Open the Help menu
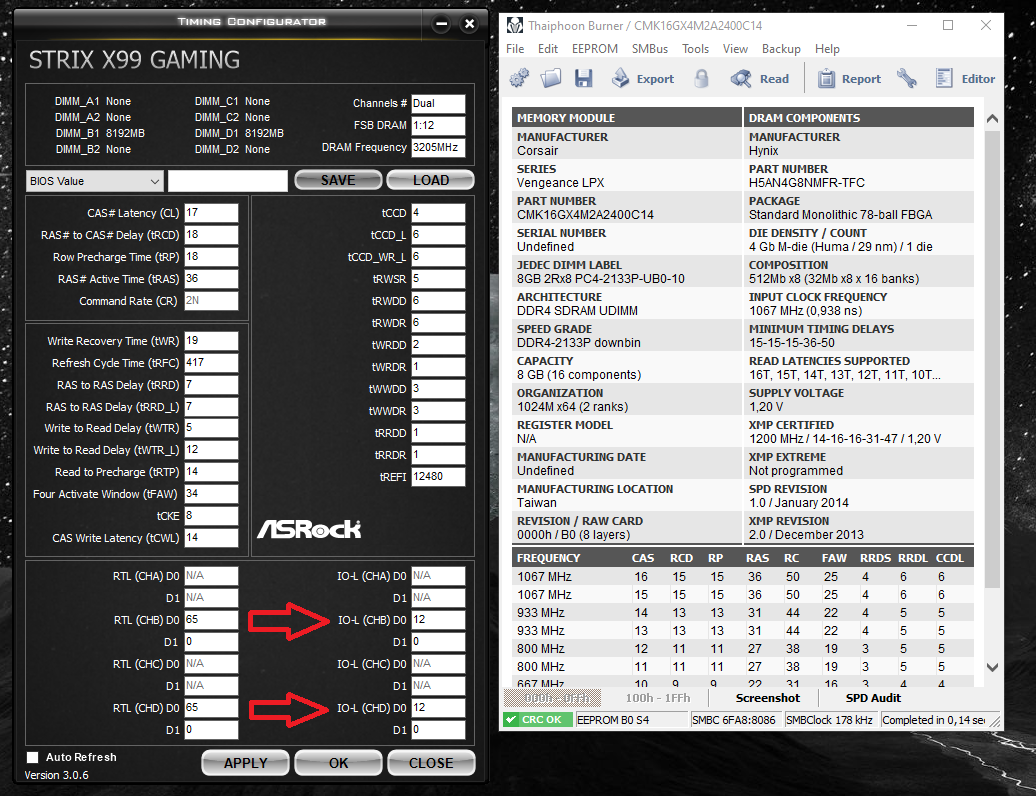Screen dimensions: 1036x796 (x=827, y=49)
